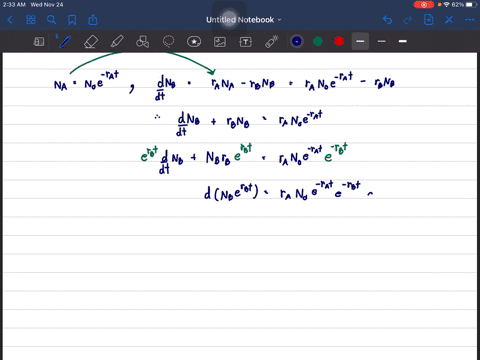The height and width of the screenshot is (360, 480).
Task: Open the Elements sticker tool
Action: coord(194,42)
